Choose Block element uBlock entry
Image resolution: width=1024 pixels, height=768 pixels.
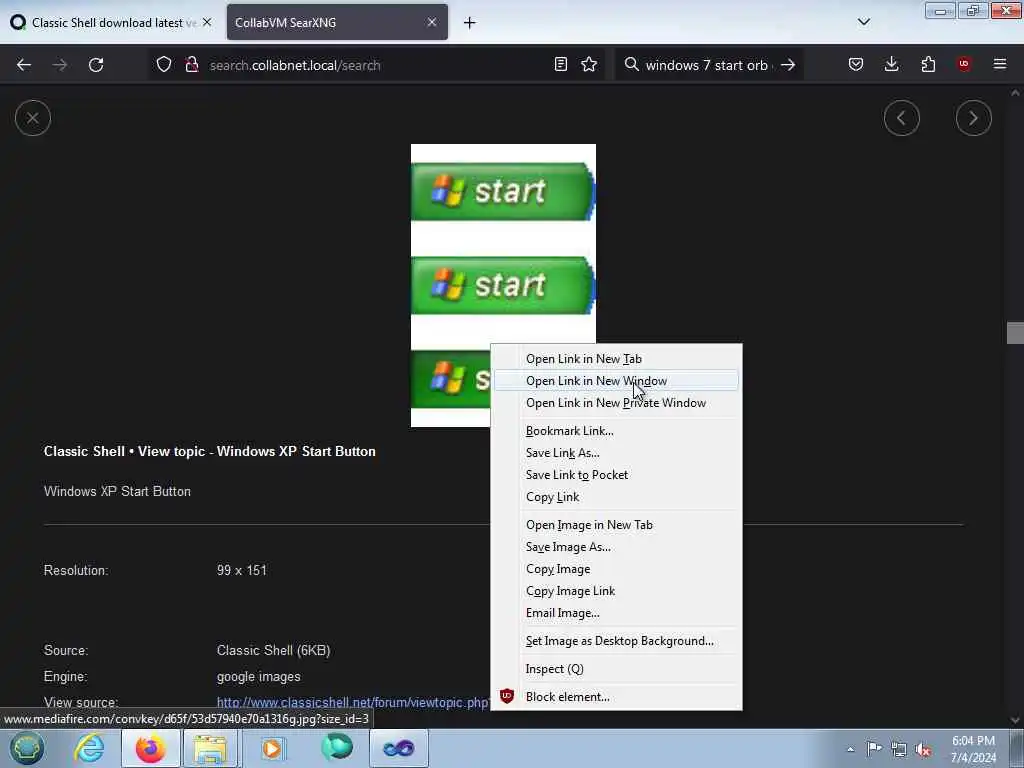click(x=616, y=697)
